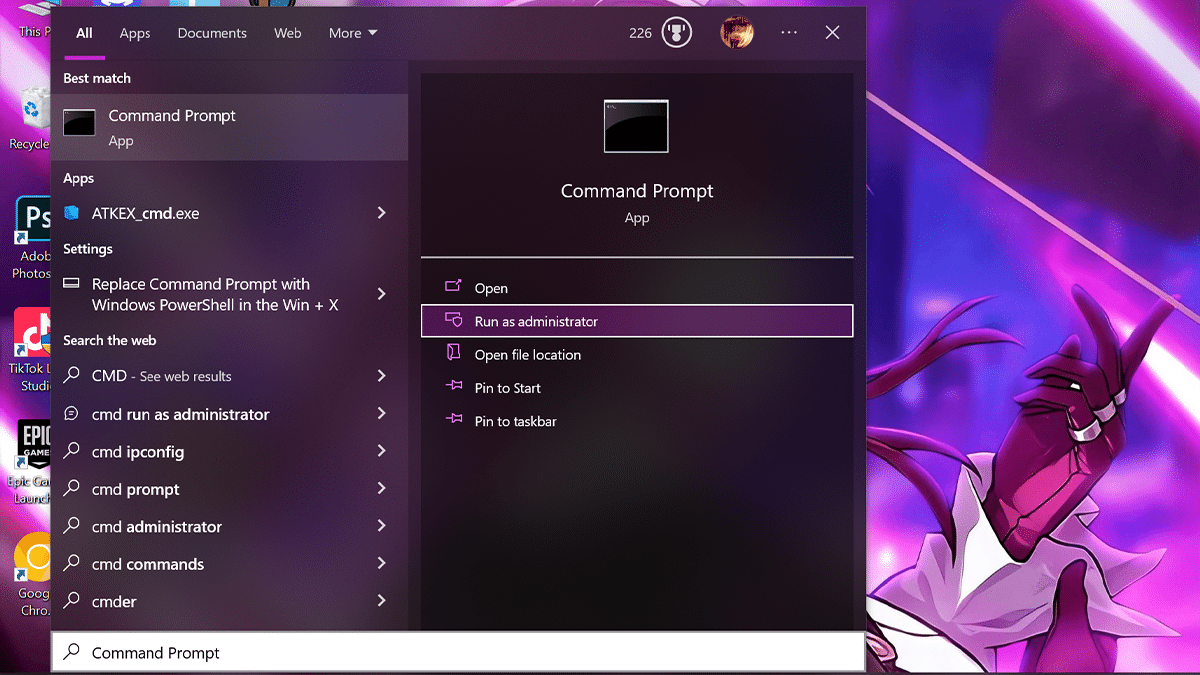This screenshot has height=675, width=1200.
Task: Switch to the Apps search tab
Action: click(x=135, y=33)
